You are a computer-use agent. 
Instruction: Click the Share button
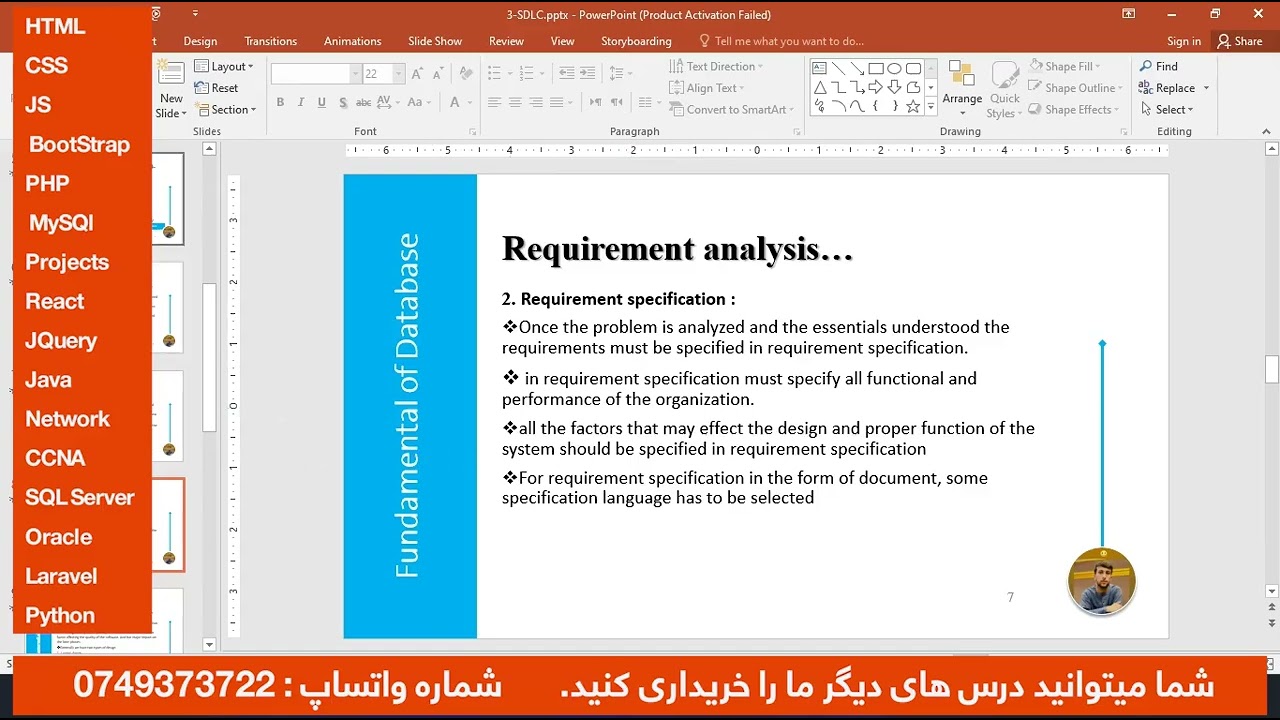[1240, 41]
